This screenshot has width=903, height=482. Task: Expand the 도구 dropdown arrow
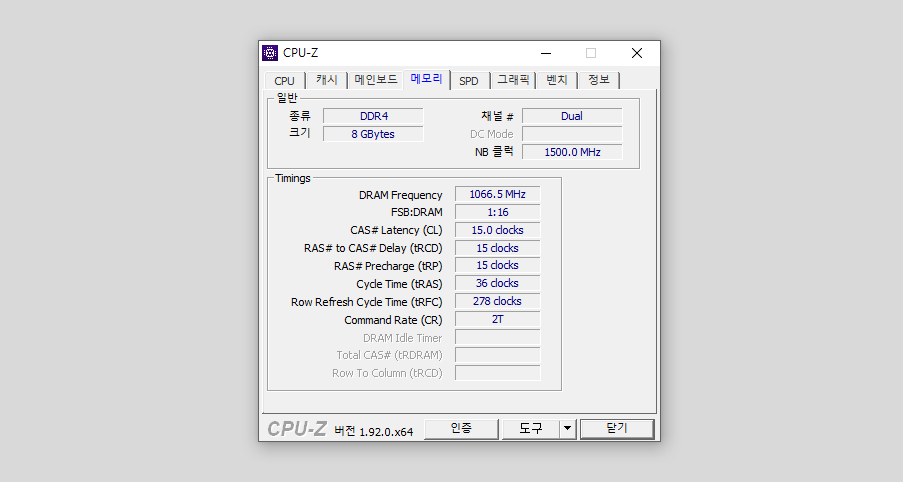[568, 429]
